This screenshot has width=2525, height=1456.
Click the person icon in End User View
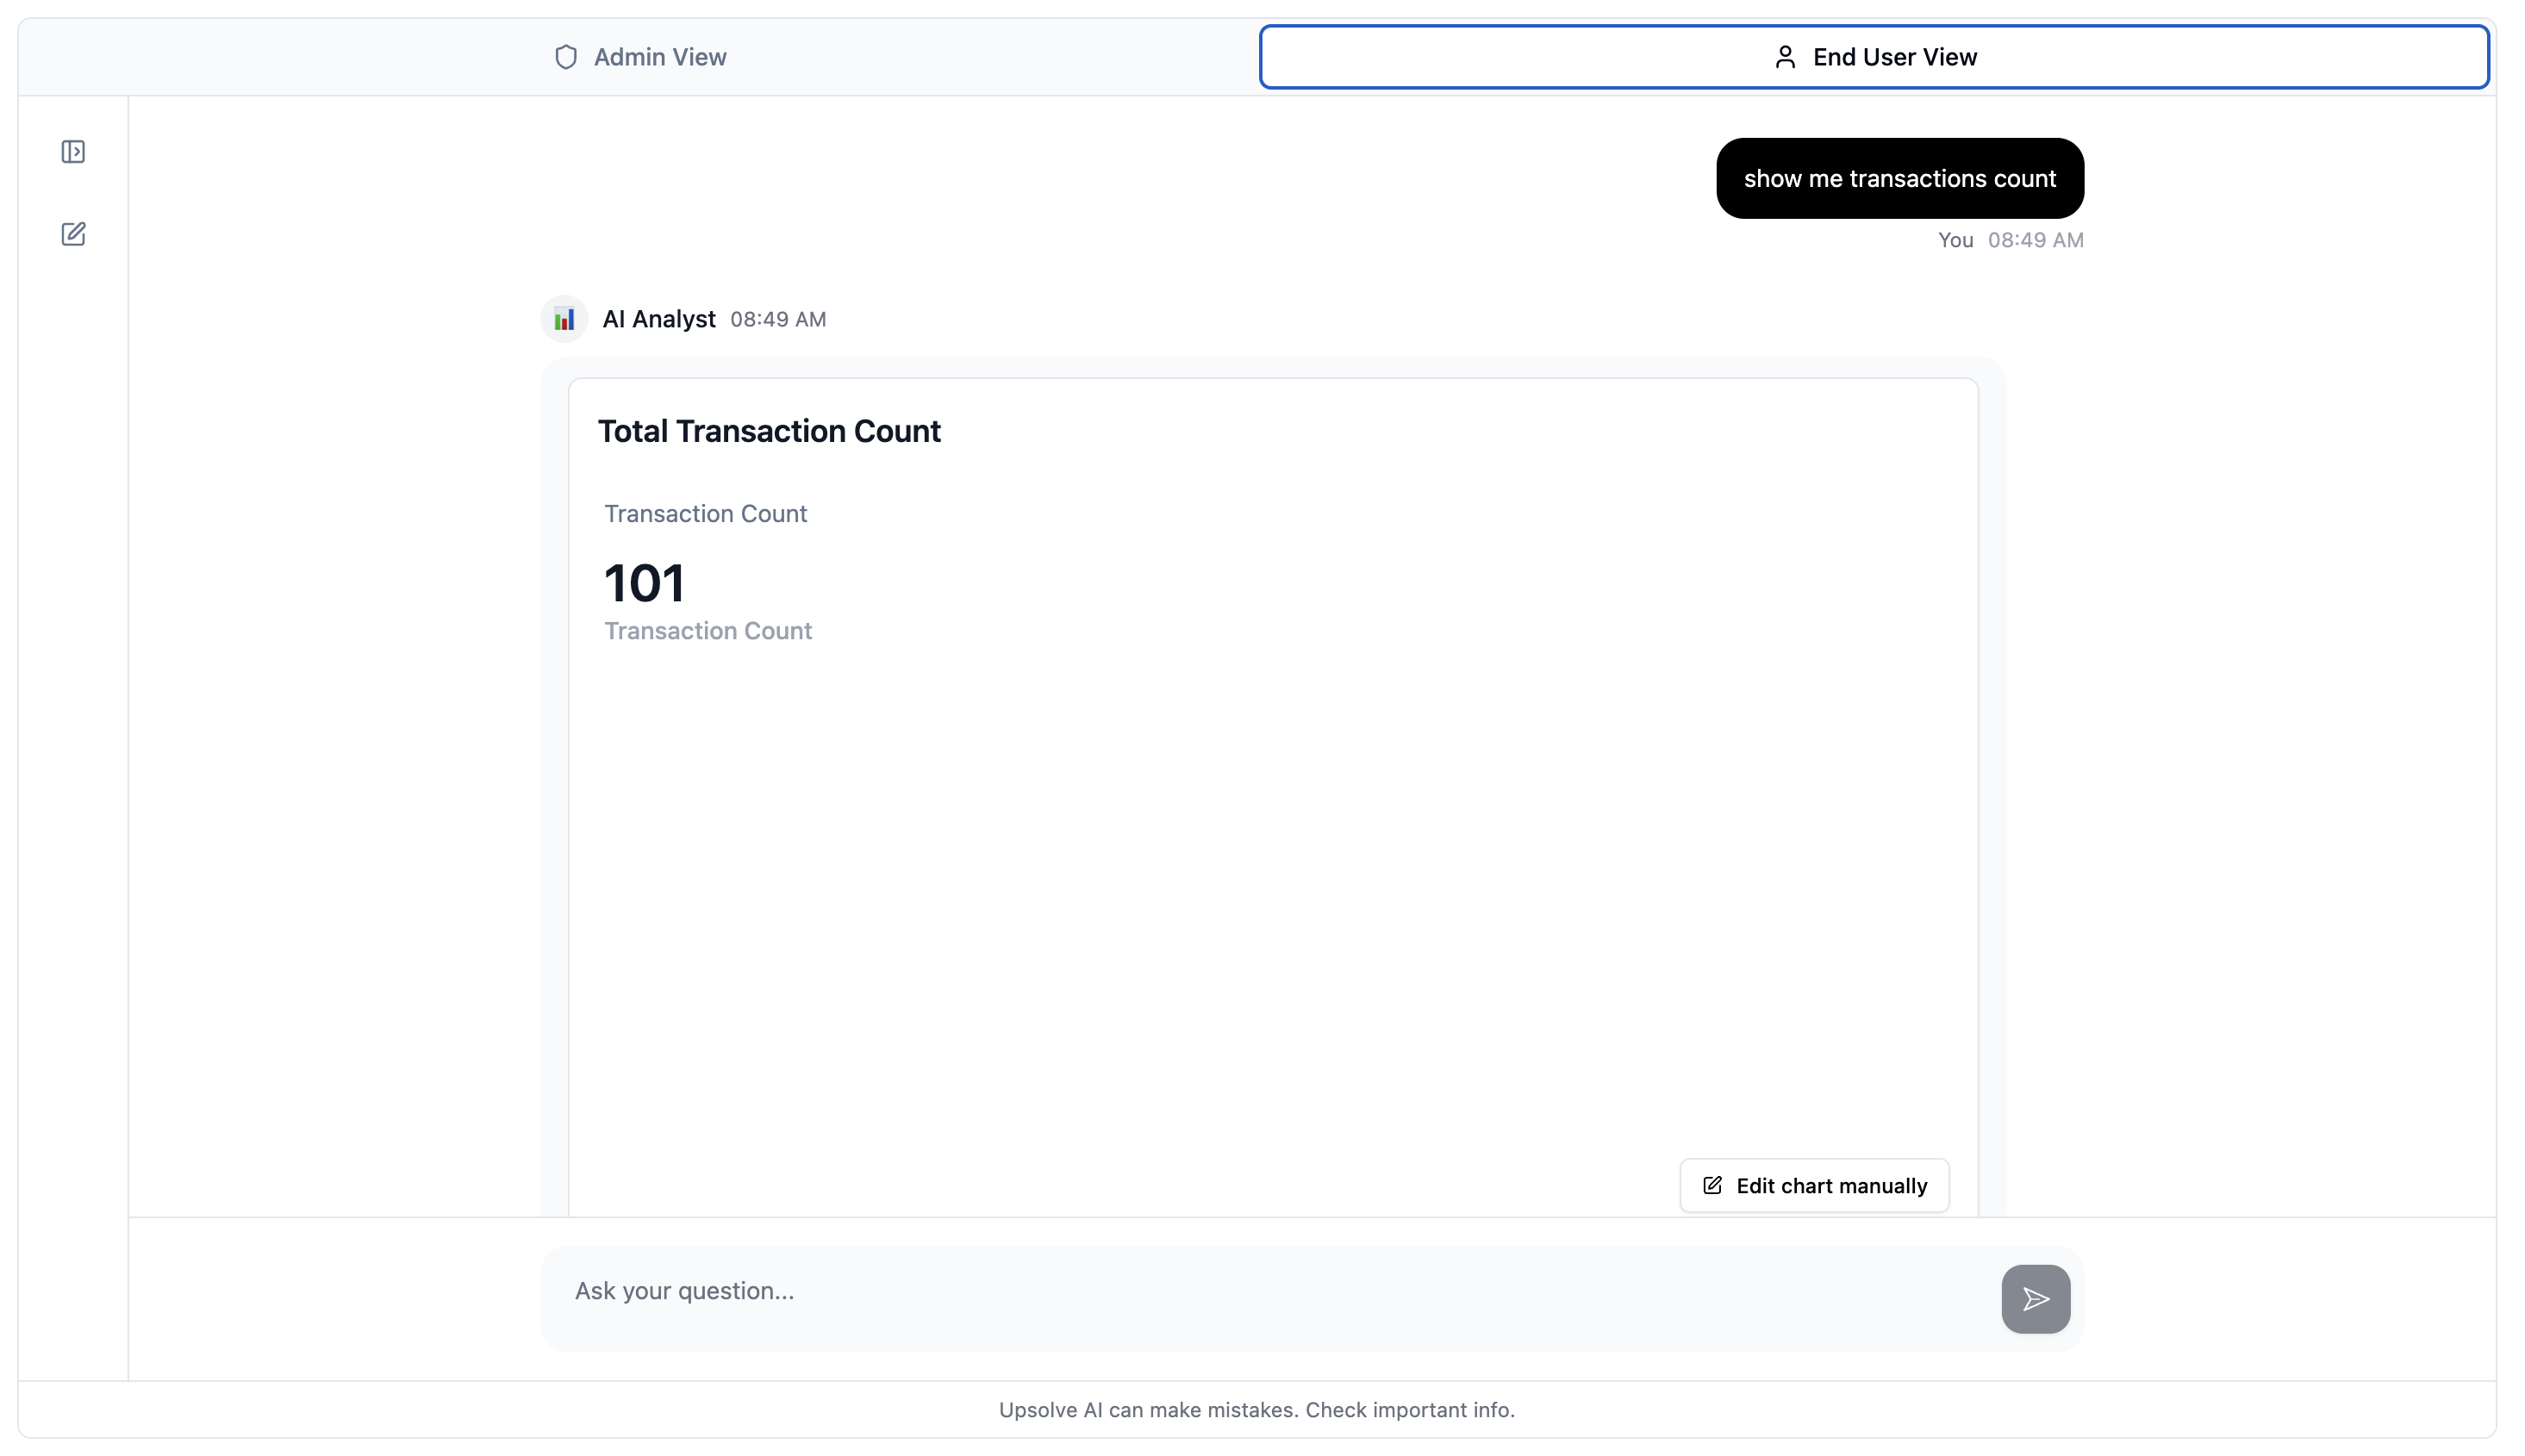pyautogui.click(x=1786, y=57)
